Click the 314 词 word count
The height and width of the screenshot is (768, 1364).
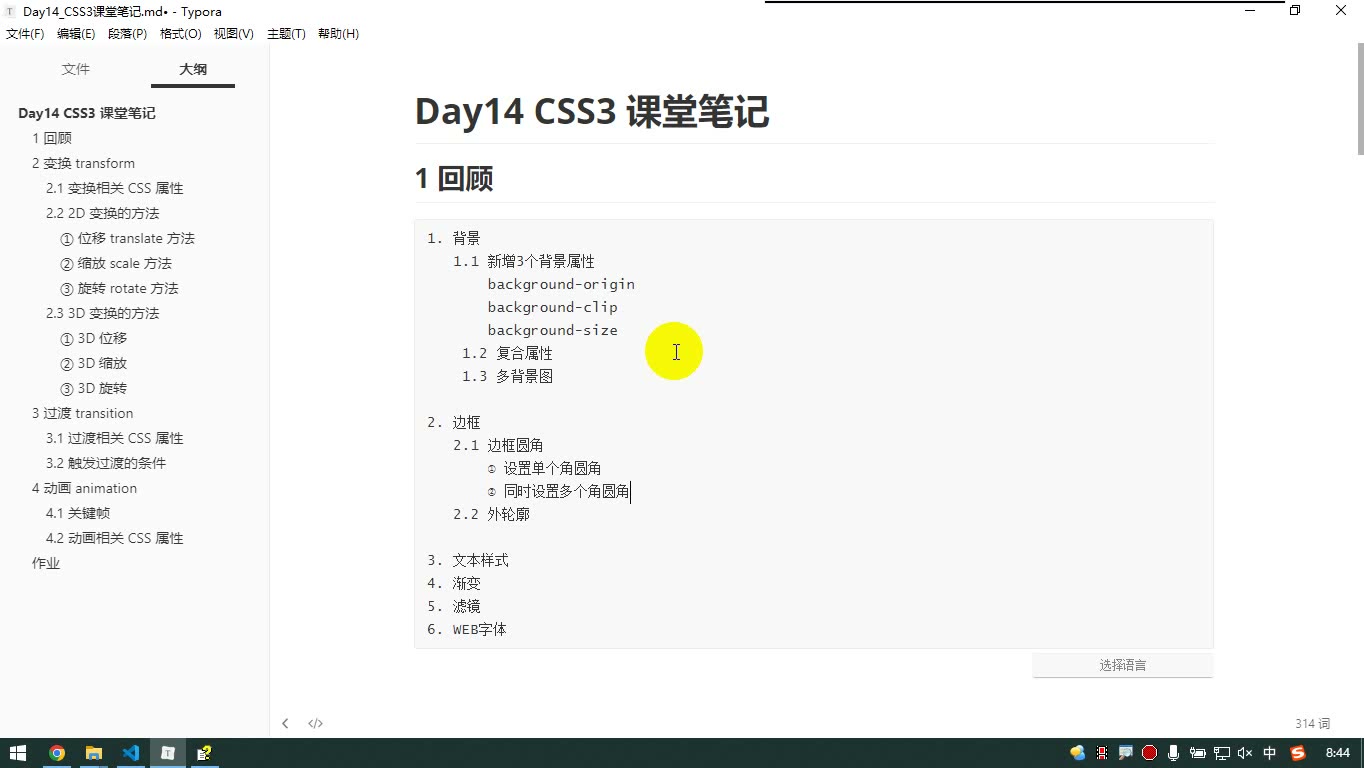point(1312,723)
